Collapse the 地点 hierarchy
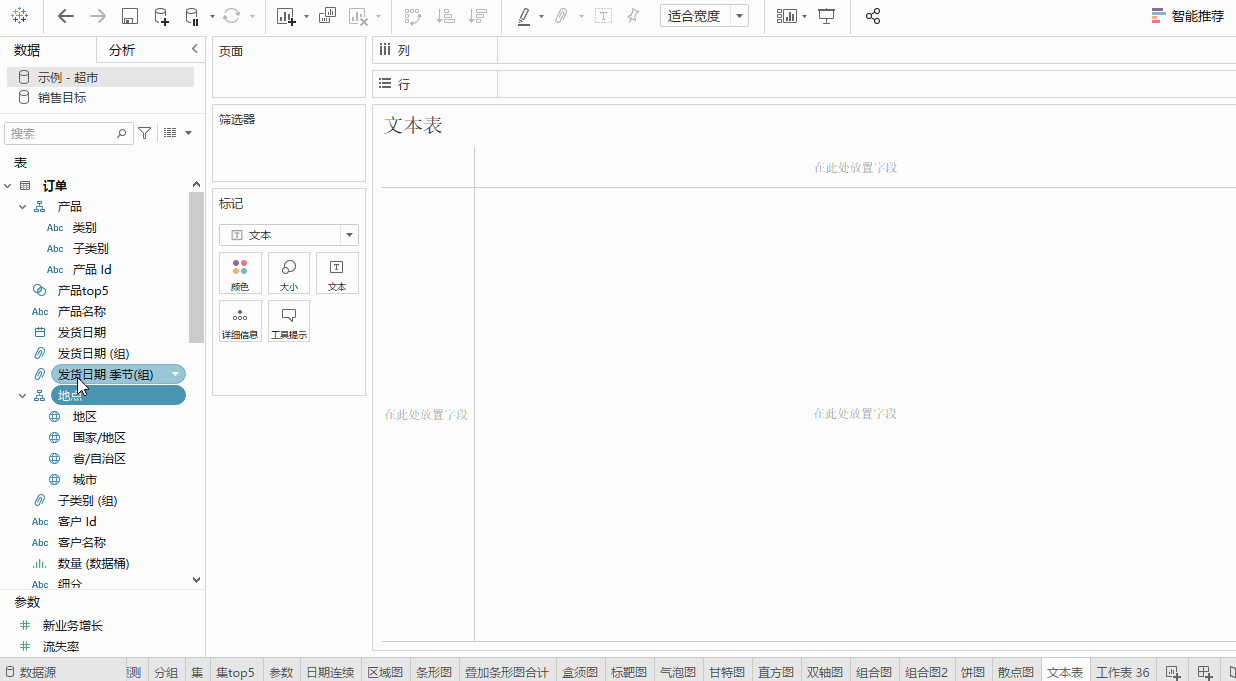This screenshot has width=1236, height=681. [x=23, y=396]
